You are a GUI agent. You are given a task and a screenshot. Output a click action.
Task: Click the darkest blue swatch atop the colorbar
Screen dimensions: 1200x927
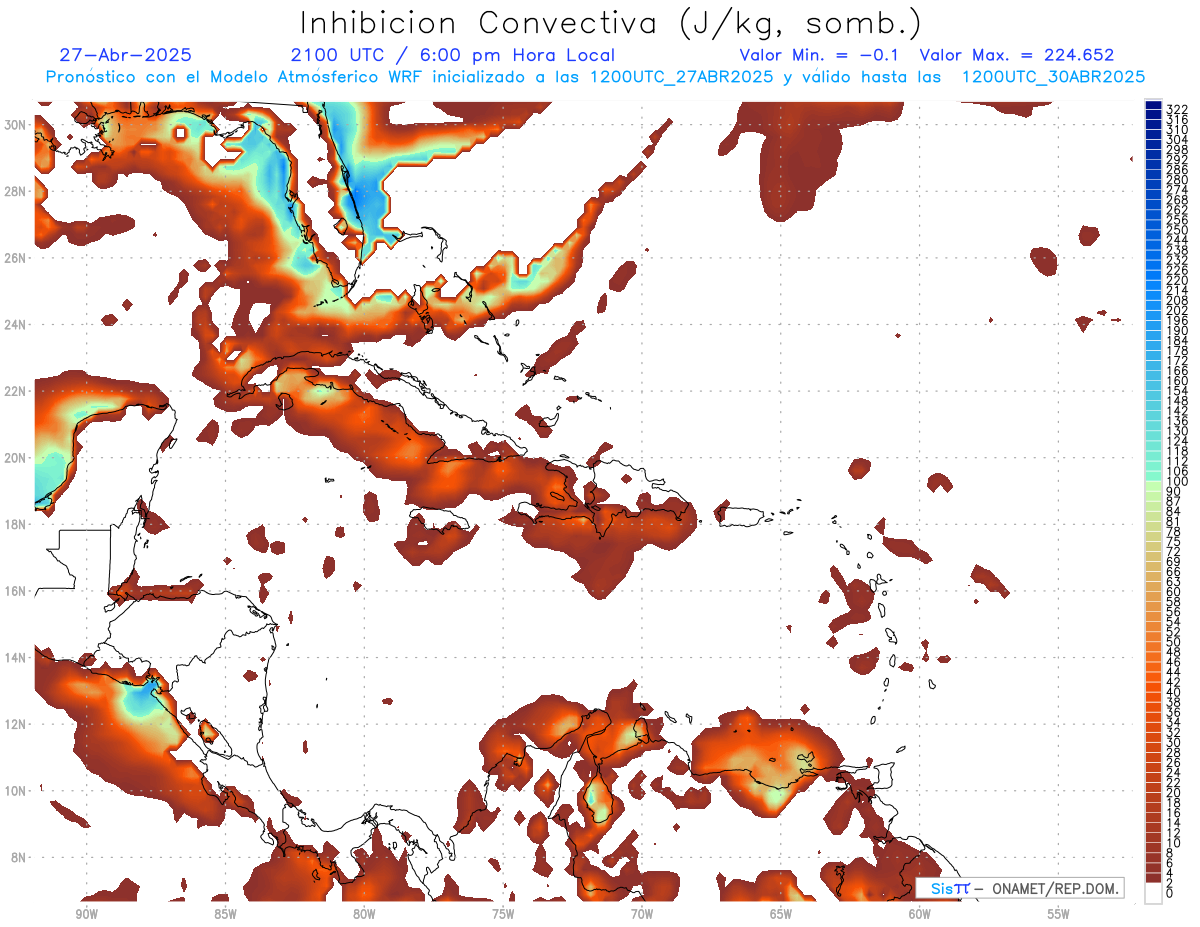(1153, 105)
